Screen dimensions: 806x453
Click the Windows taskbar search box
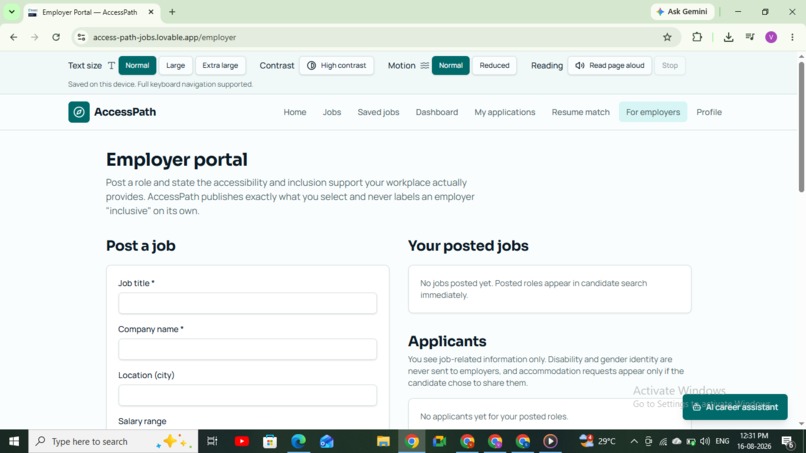click(113, 441)
